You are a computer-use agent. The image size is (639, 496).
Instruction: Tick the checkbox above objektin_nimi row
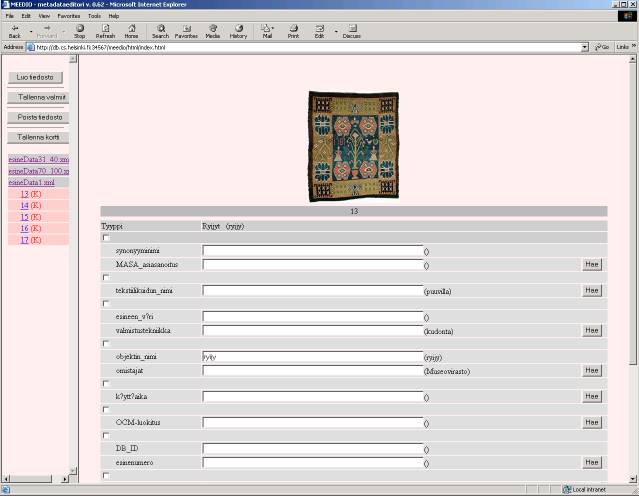pos(106,343)
